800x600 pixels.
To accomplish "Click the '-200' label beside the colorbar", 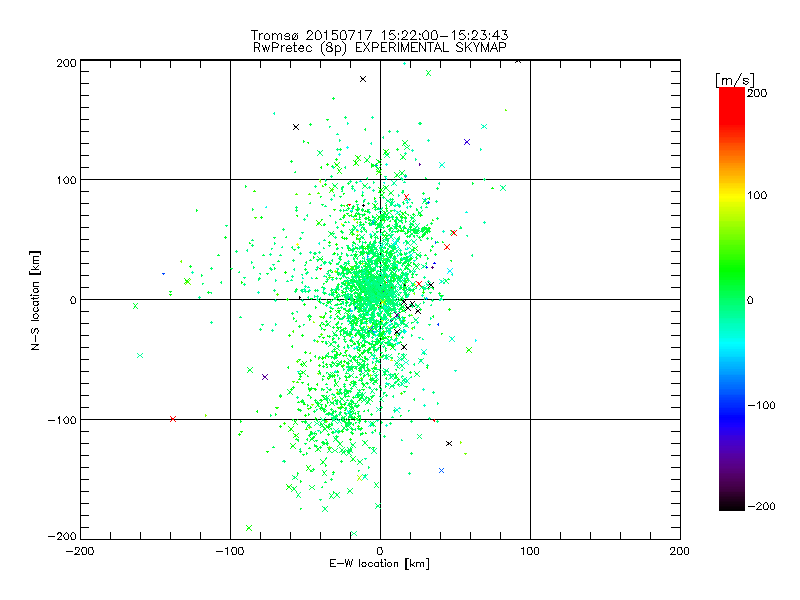I will point(761,506).
